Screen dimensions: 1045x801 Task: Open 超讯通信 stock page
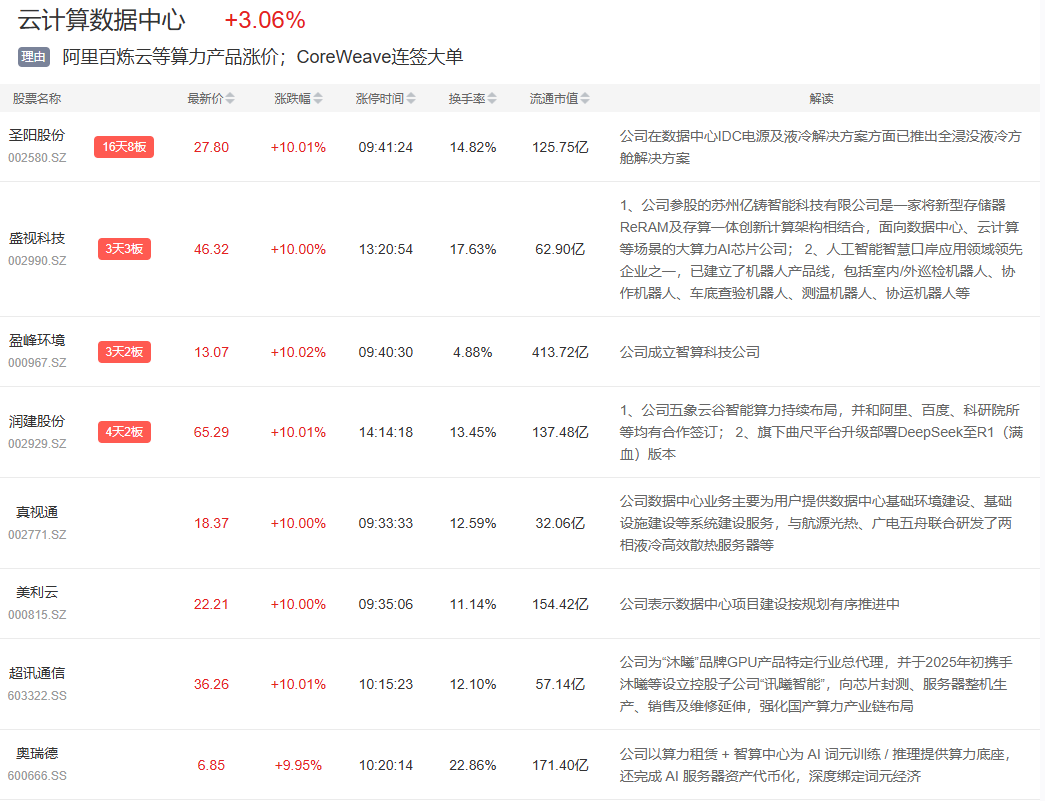coord(37,673)
